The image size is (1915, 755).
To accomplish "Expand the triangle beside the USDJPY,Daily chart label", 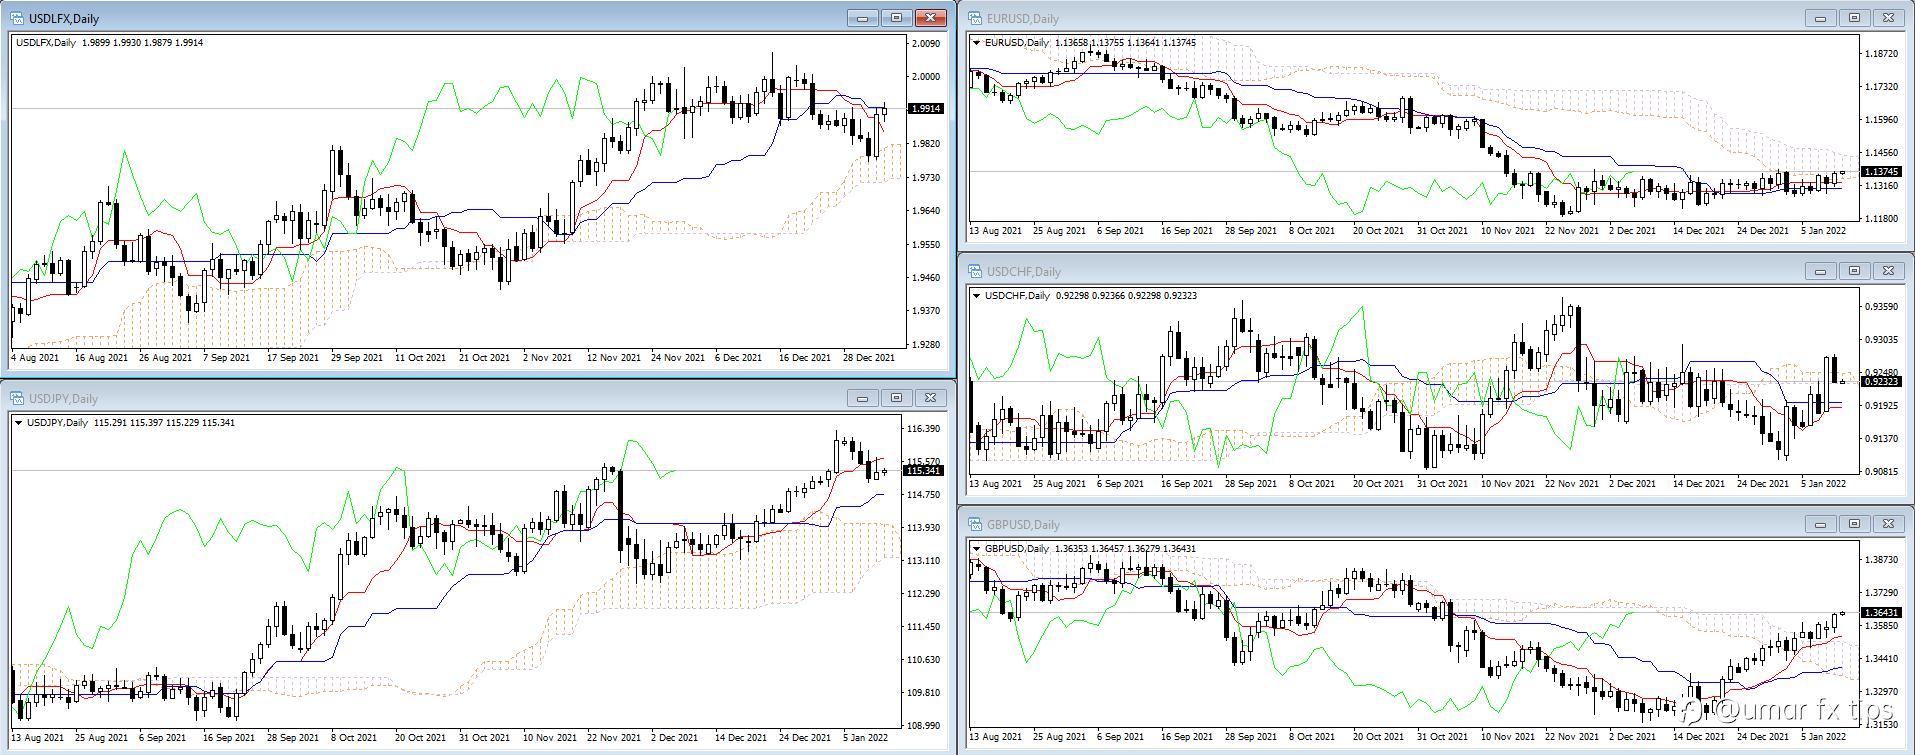I will pyautogui.click(x=19, y=423).
